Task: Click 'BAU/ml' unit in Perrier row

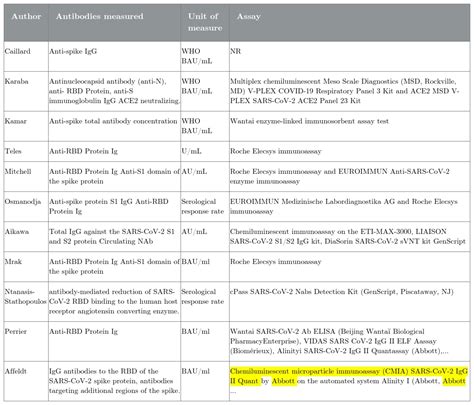Action: tap(205, 341)
